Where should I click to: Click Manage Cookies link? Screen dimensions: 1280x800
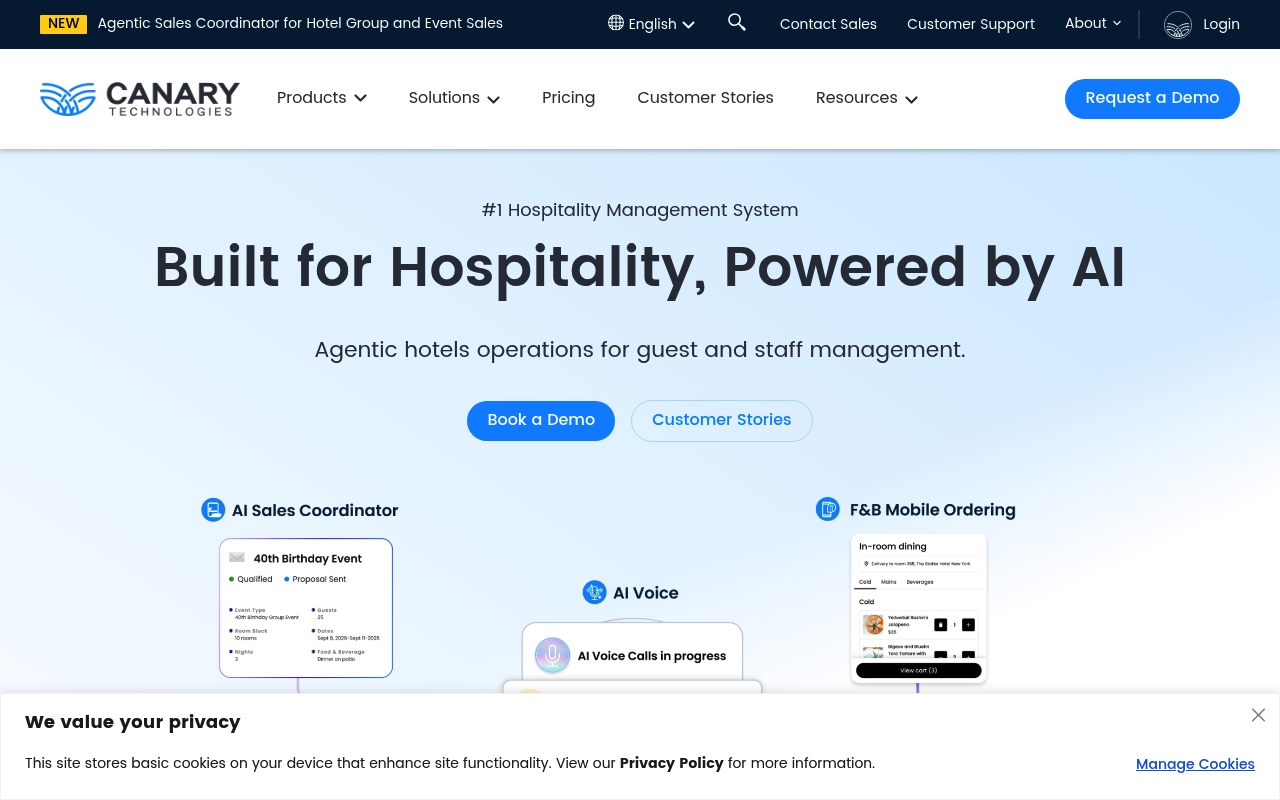[x=1195, y=764]
